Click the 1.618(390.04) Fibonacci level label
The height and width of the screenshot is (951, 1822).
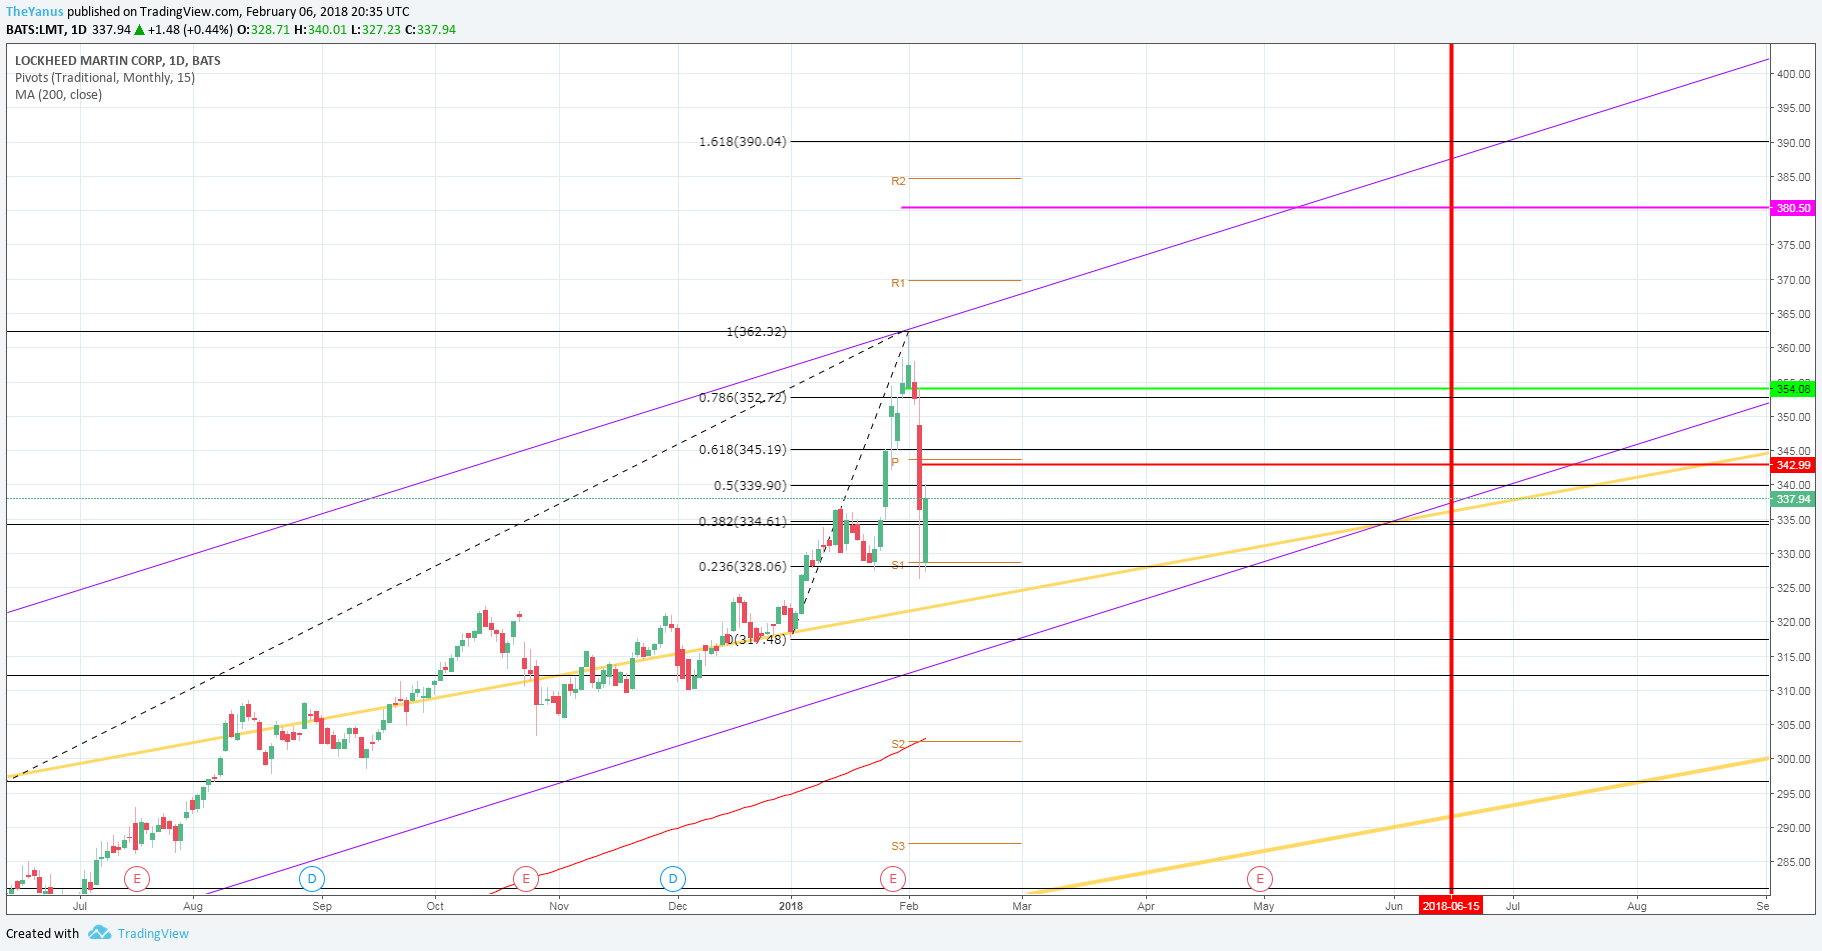click(x=743, y=142)
